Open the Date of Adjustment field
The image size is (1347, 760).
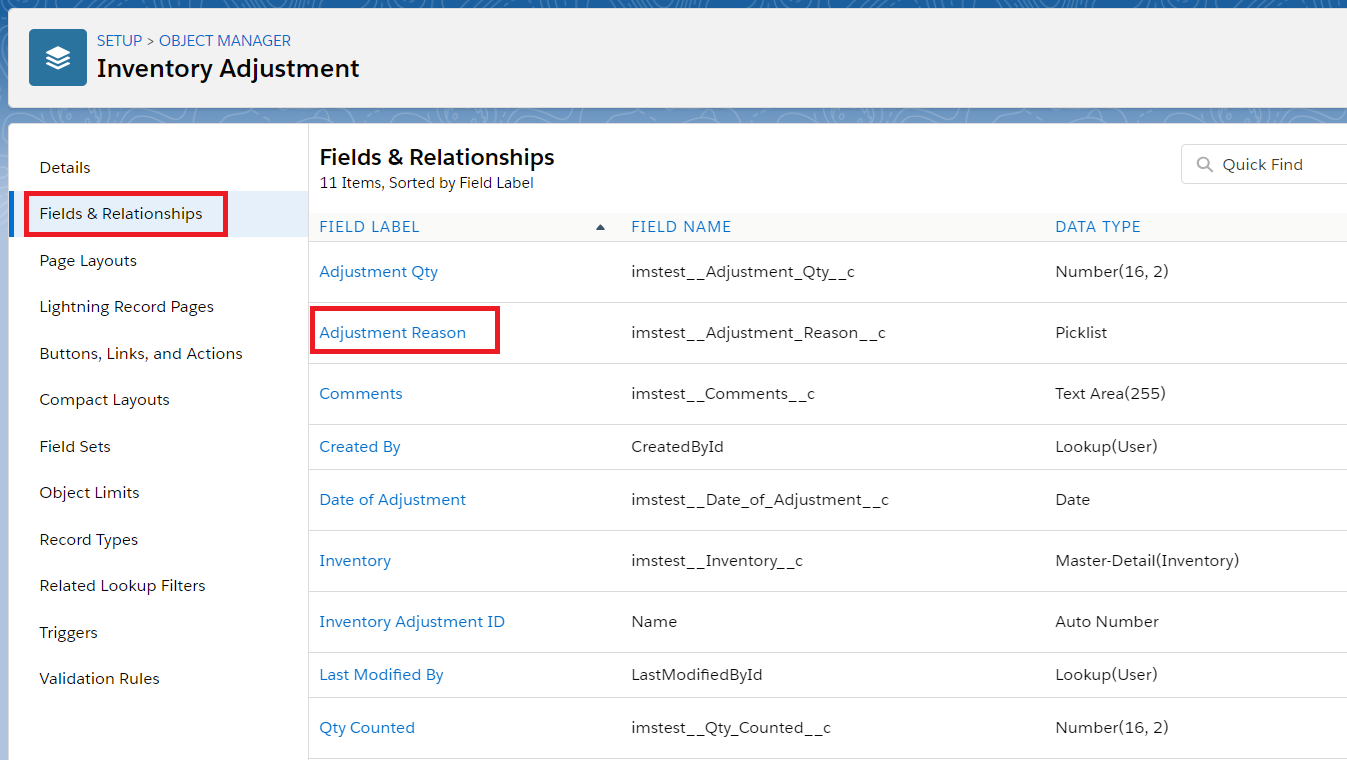392,499
